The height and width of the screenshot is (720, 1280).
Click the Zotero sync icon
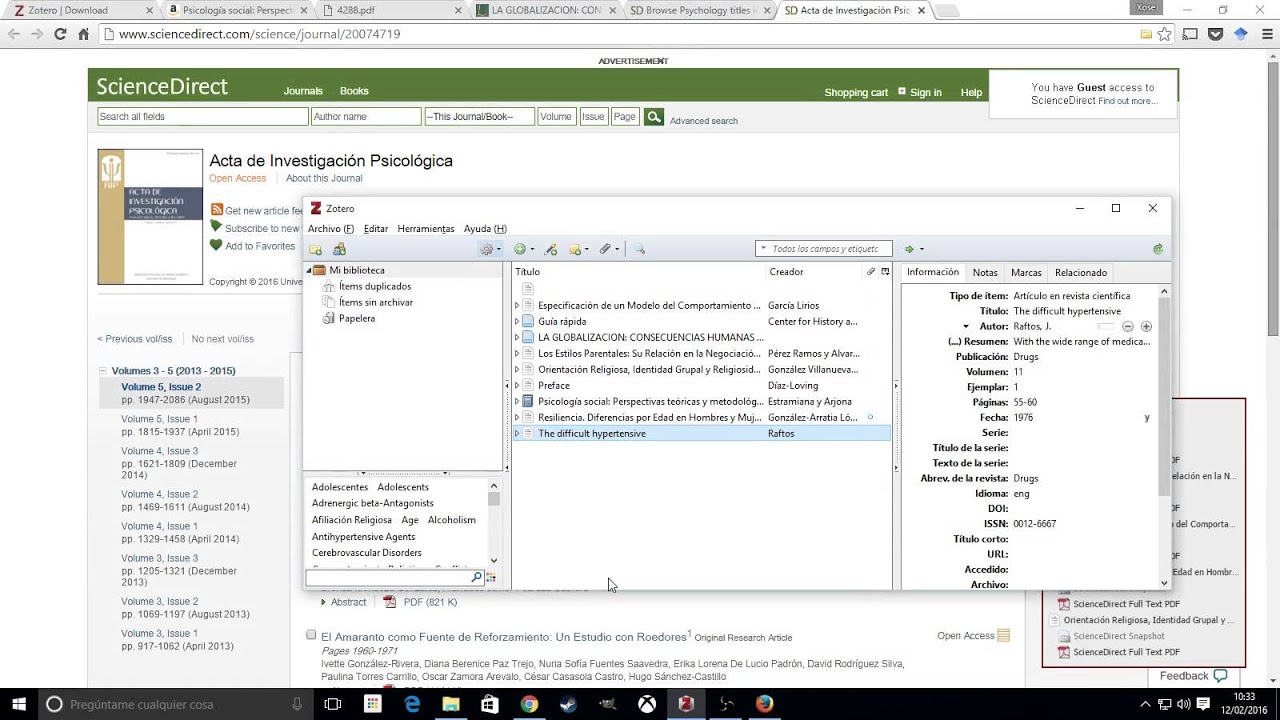tap(1158, 249)
